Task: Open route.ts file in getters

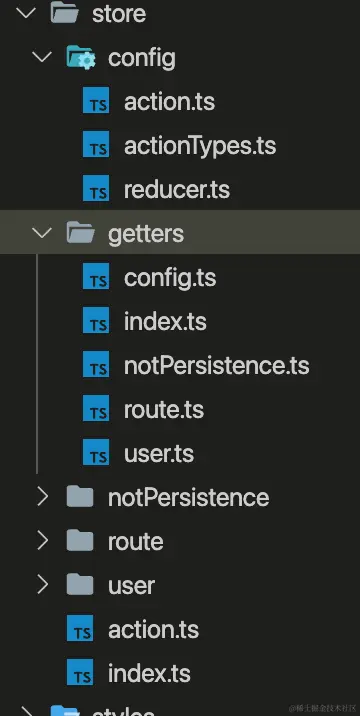Action: coord(164,410)
